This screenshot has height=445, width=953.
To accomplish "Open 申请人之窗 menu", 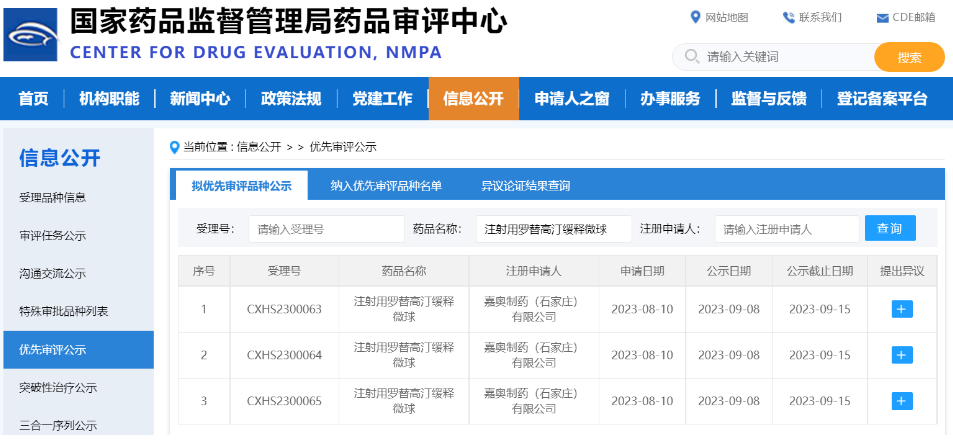I will coord(572,98).
